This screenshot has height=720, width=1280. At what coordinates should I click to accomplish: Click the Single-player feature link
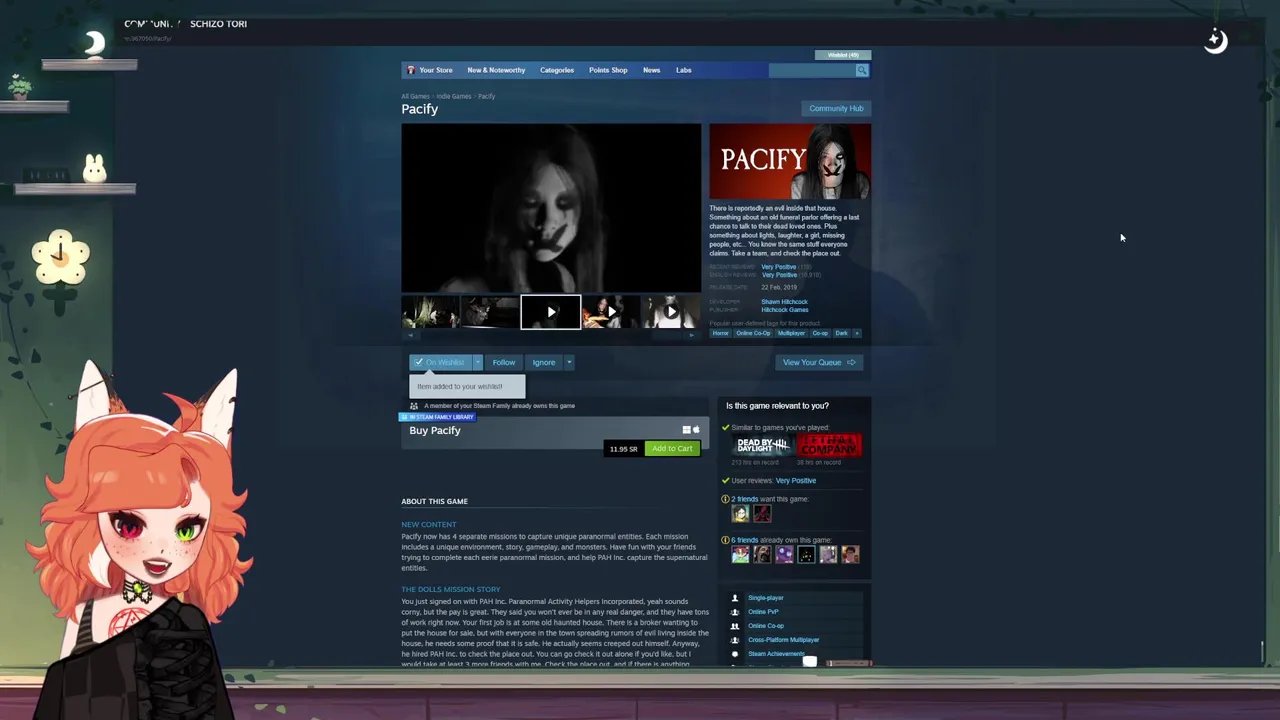pyautogui.click(x=766, y=598)
